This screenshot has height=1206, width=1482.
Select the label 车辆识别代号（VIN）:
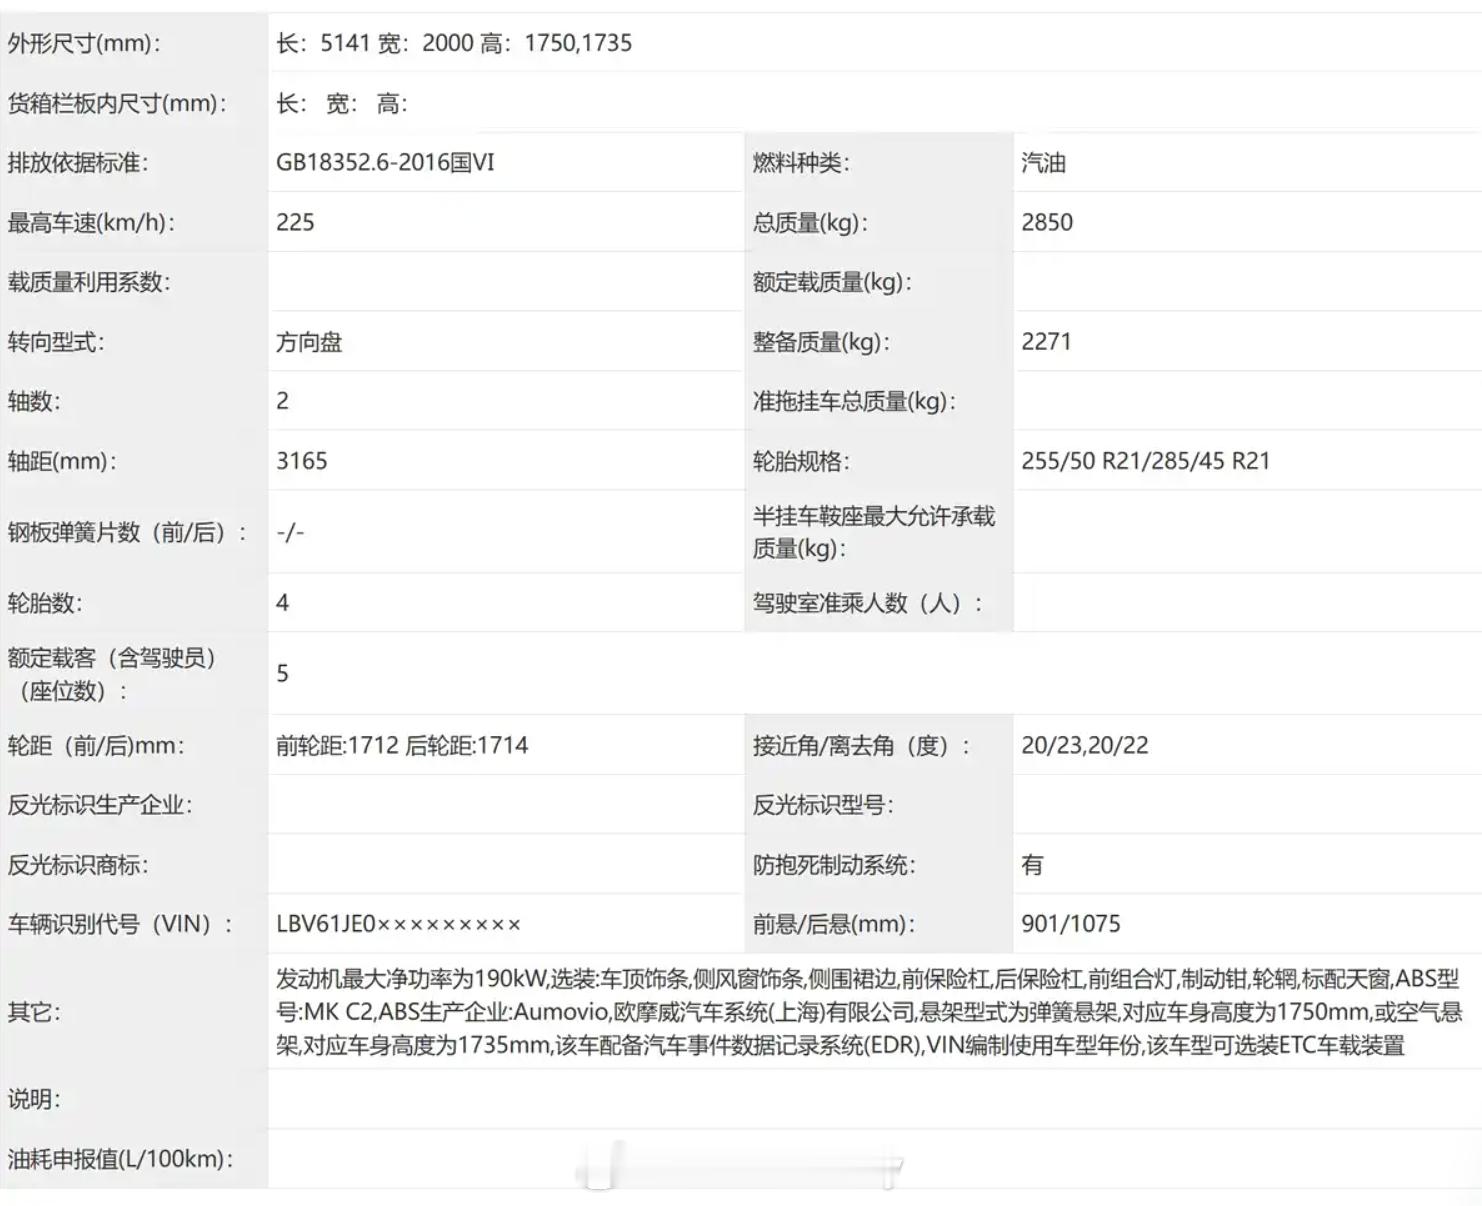pos(120,924)
